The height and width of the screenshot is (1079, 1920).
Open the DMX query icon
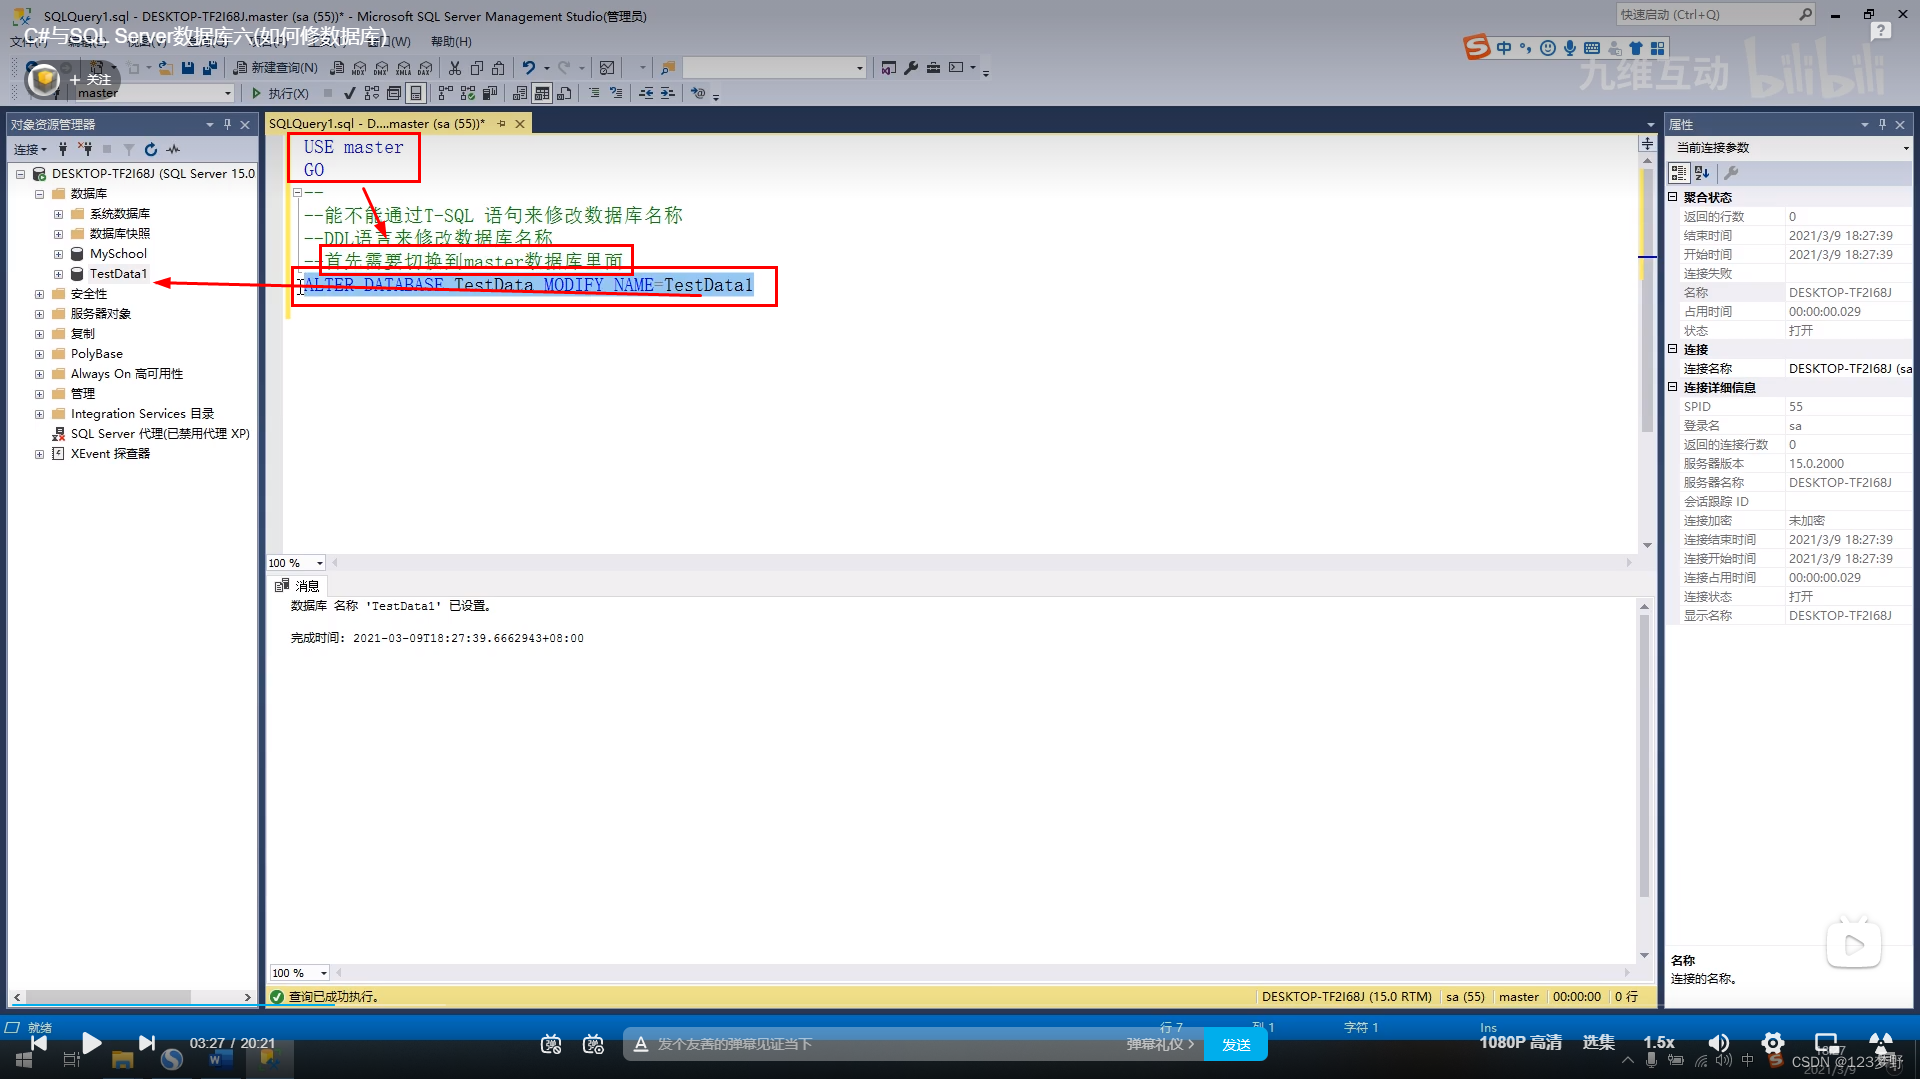coord(381,68)
